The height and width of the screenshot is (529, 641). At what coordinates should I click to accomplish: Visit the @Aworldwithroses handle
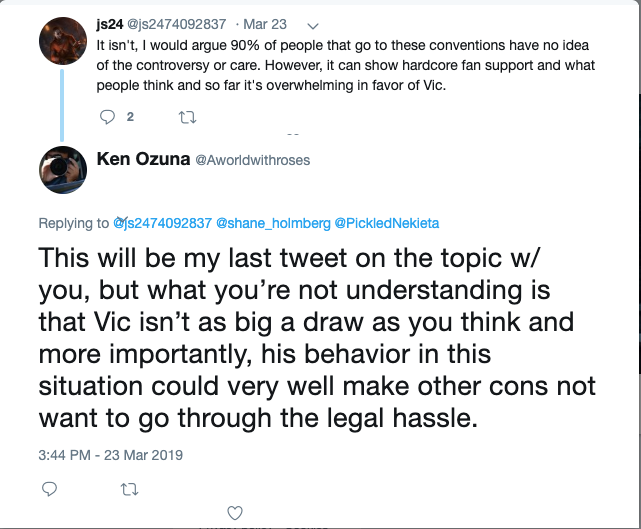[x=253, y=160]
